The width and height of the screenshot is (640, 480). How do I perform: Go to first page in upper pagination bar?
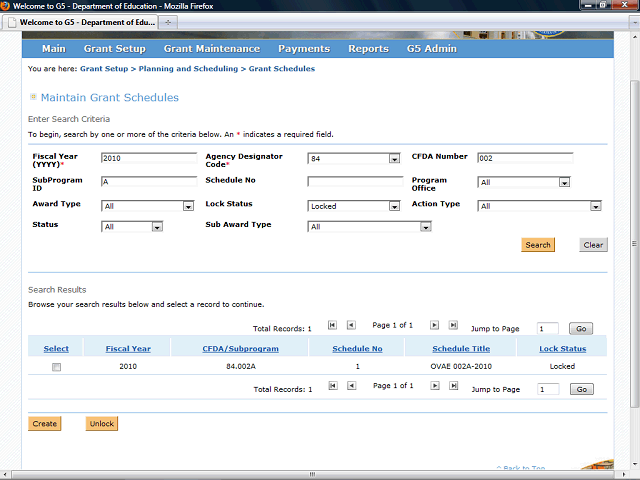[333, 325]
